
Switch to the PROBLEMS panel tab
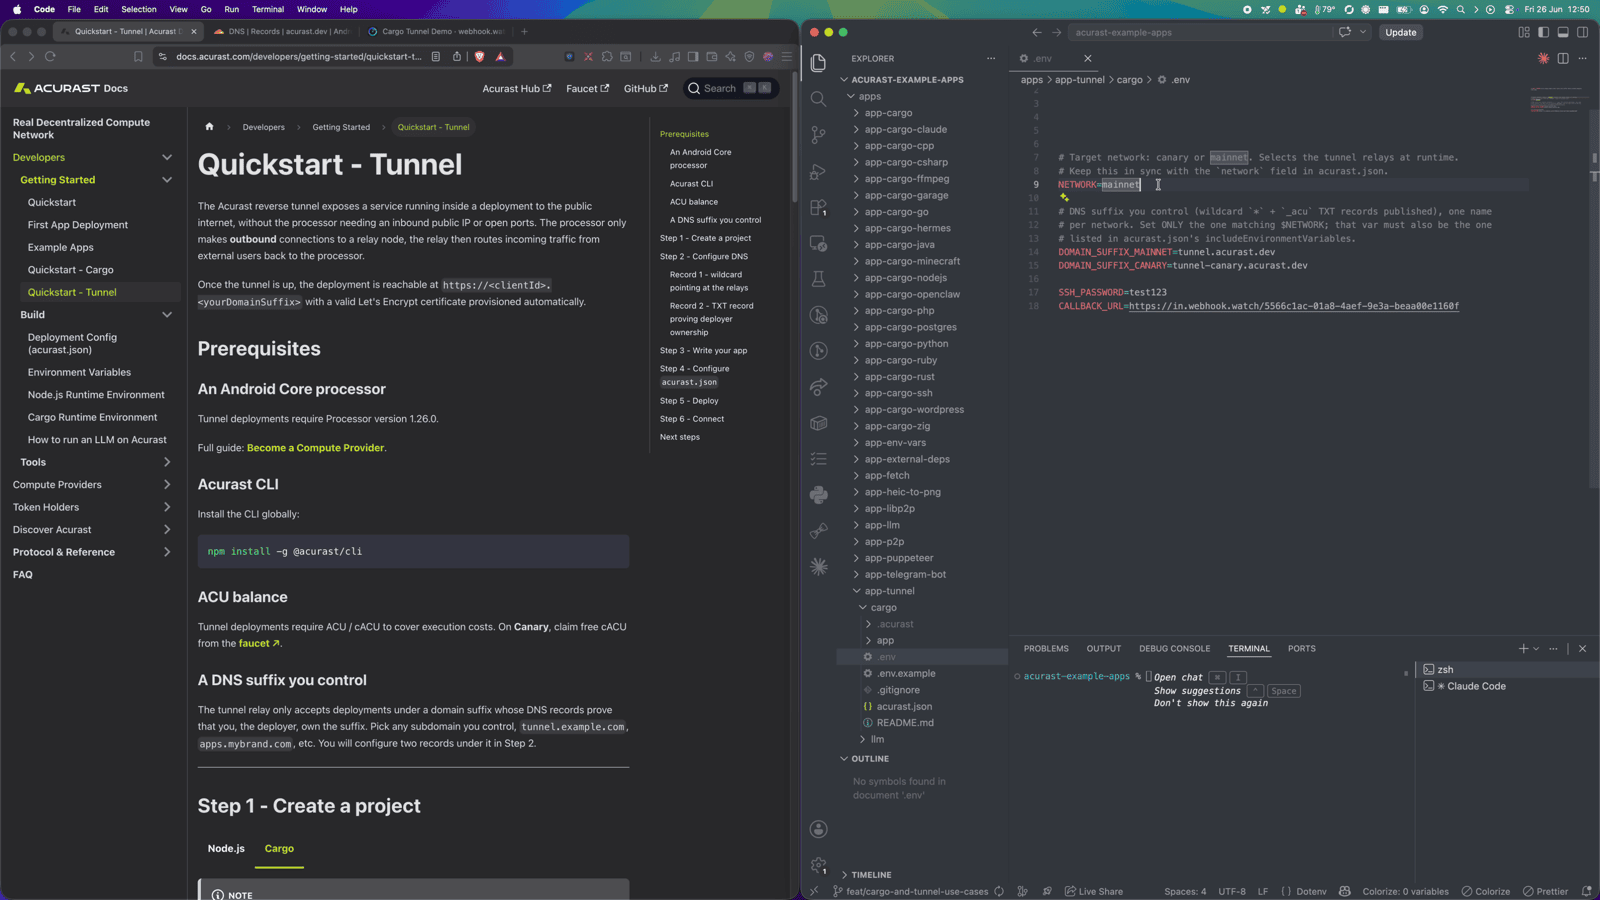(1046, 649)
